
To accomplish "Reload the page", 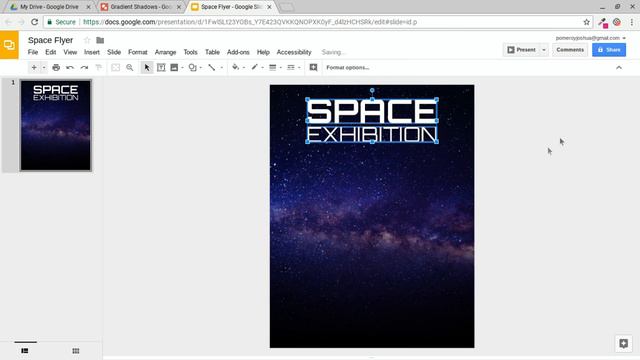I will 35,22.
